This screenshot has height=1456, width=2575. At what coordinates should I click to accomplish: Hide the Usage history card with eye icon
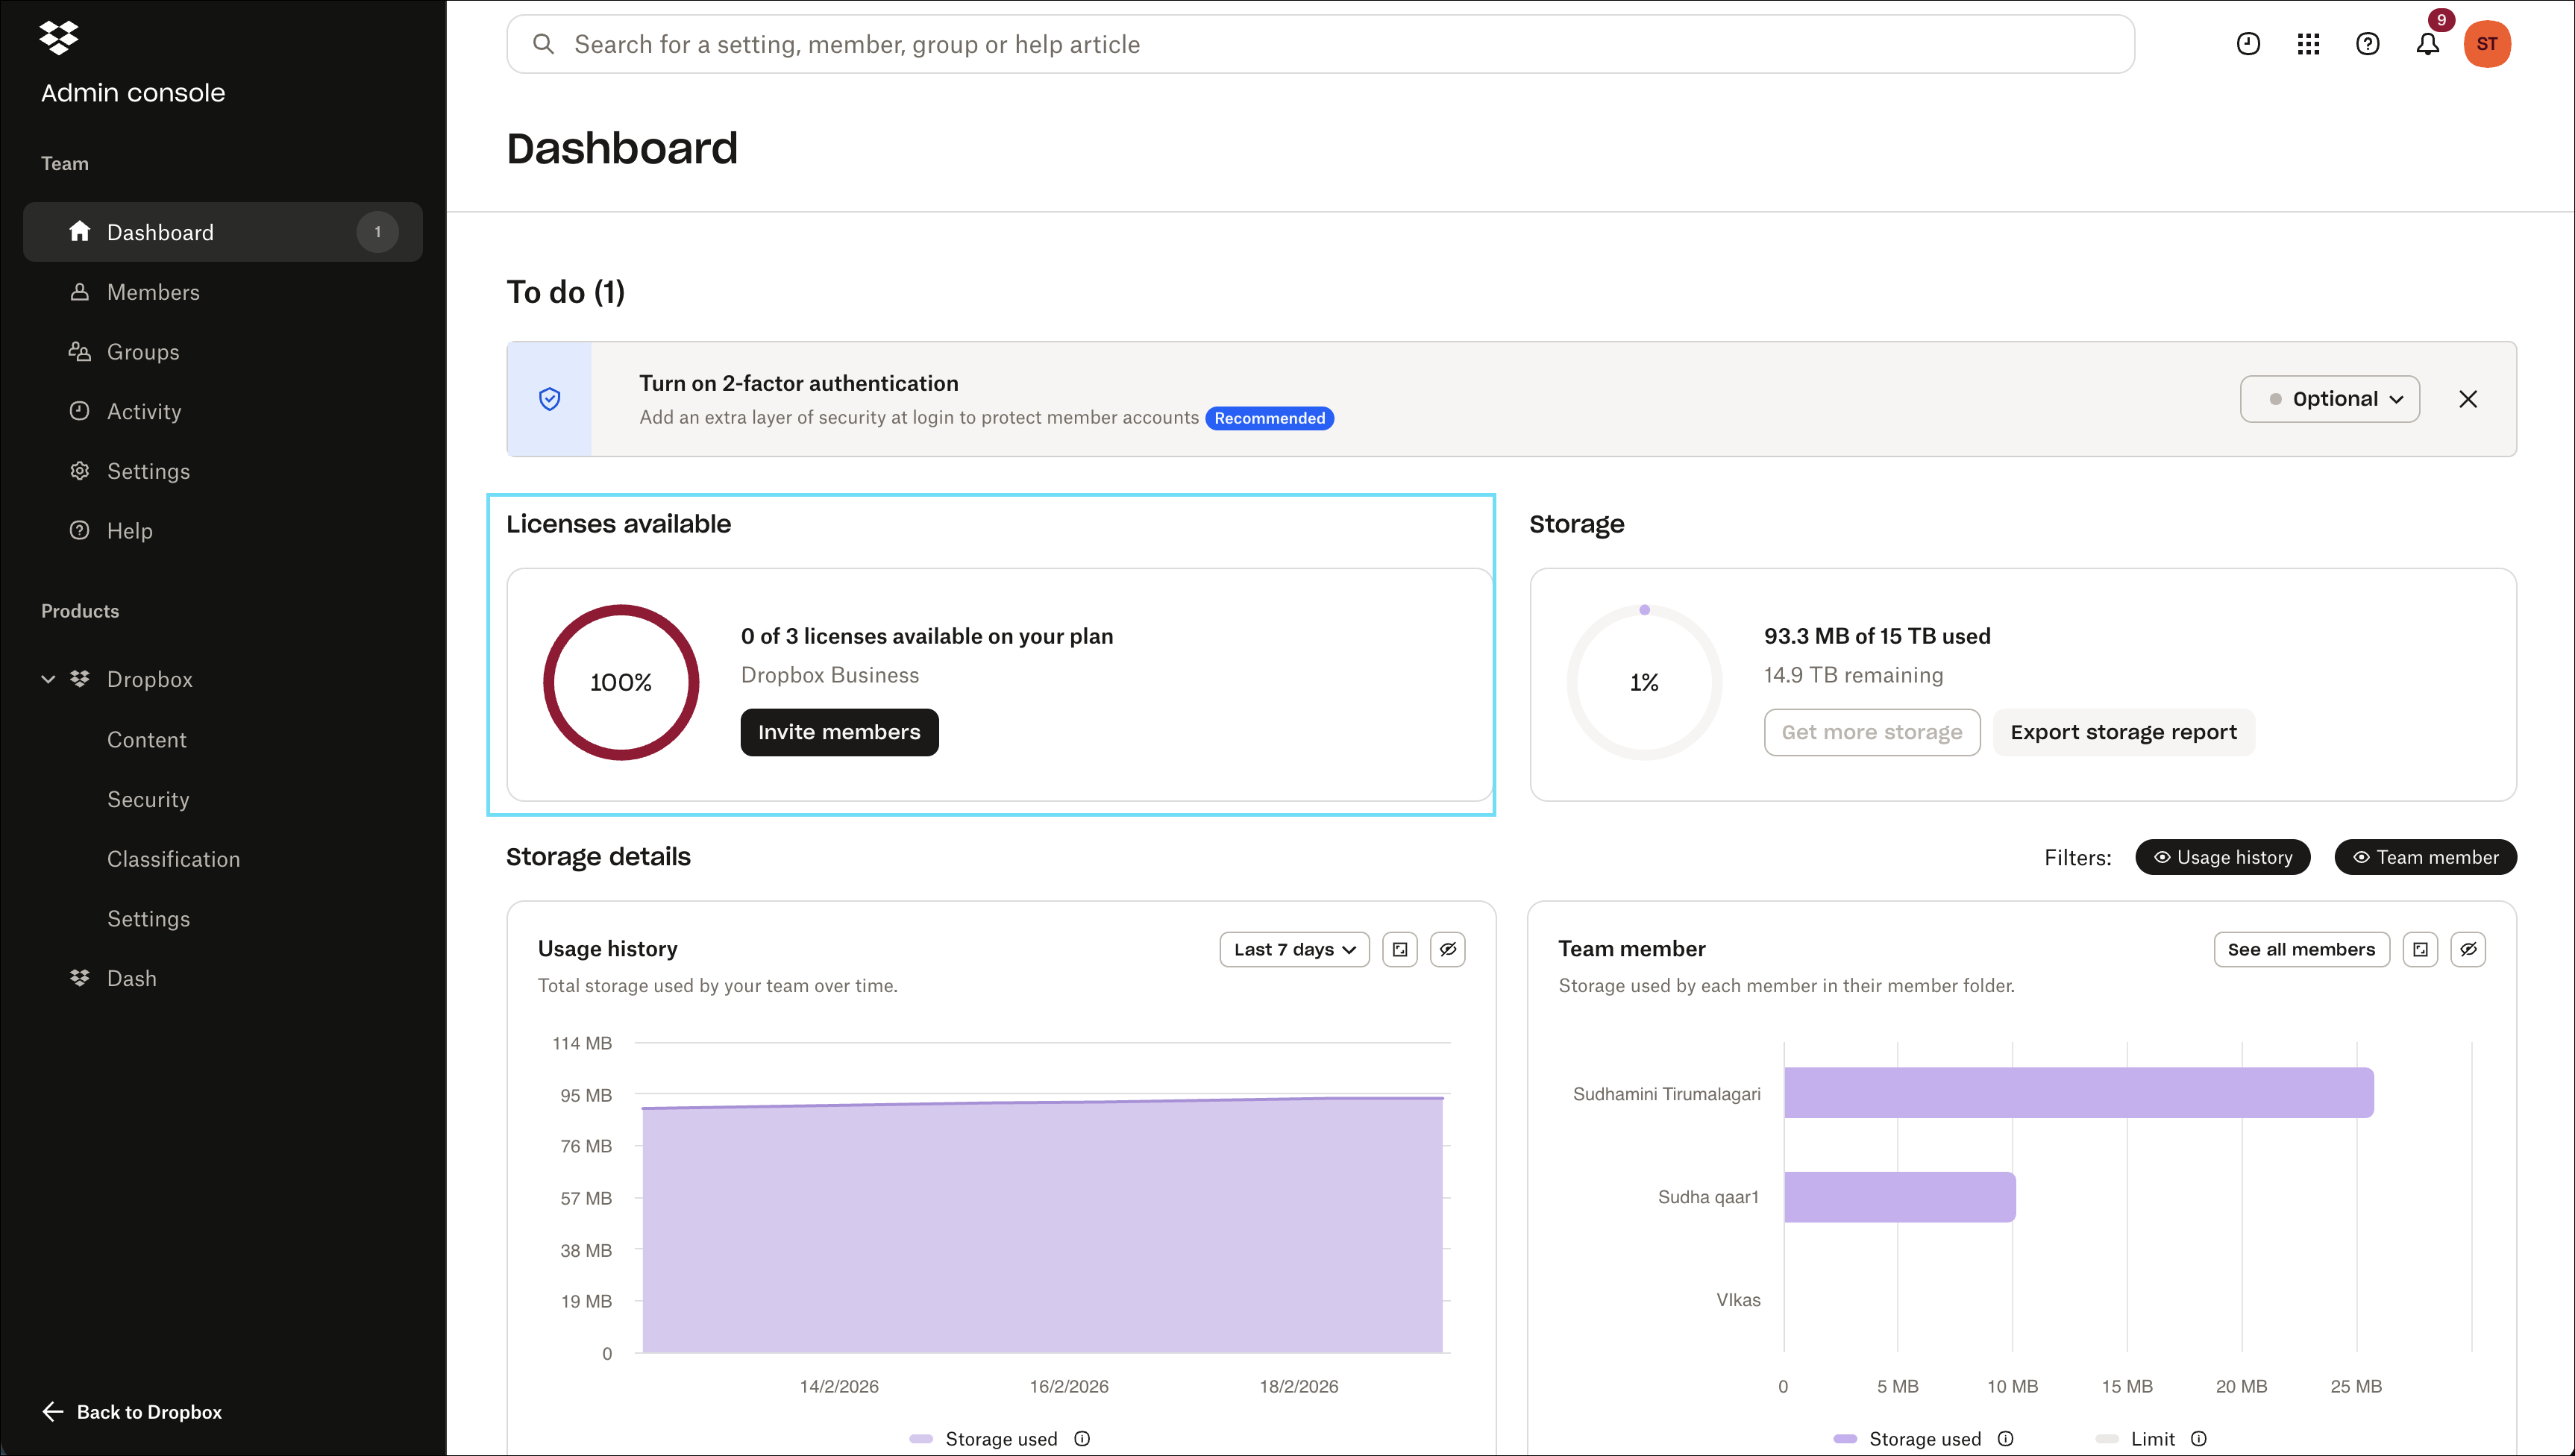click(x=1447, y=949)
